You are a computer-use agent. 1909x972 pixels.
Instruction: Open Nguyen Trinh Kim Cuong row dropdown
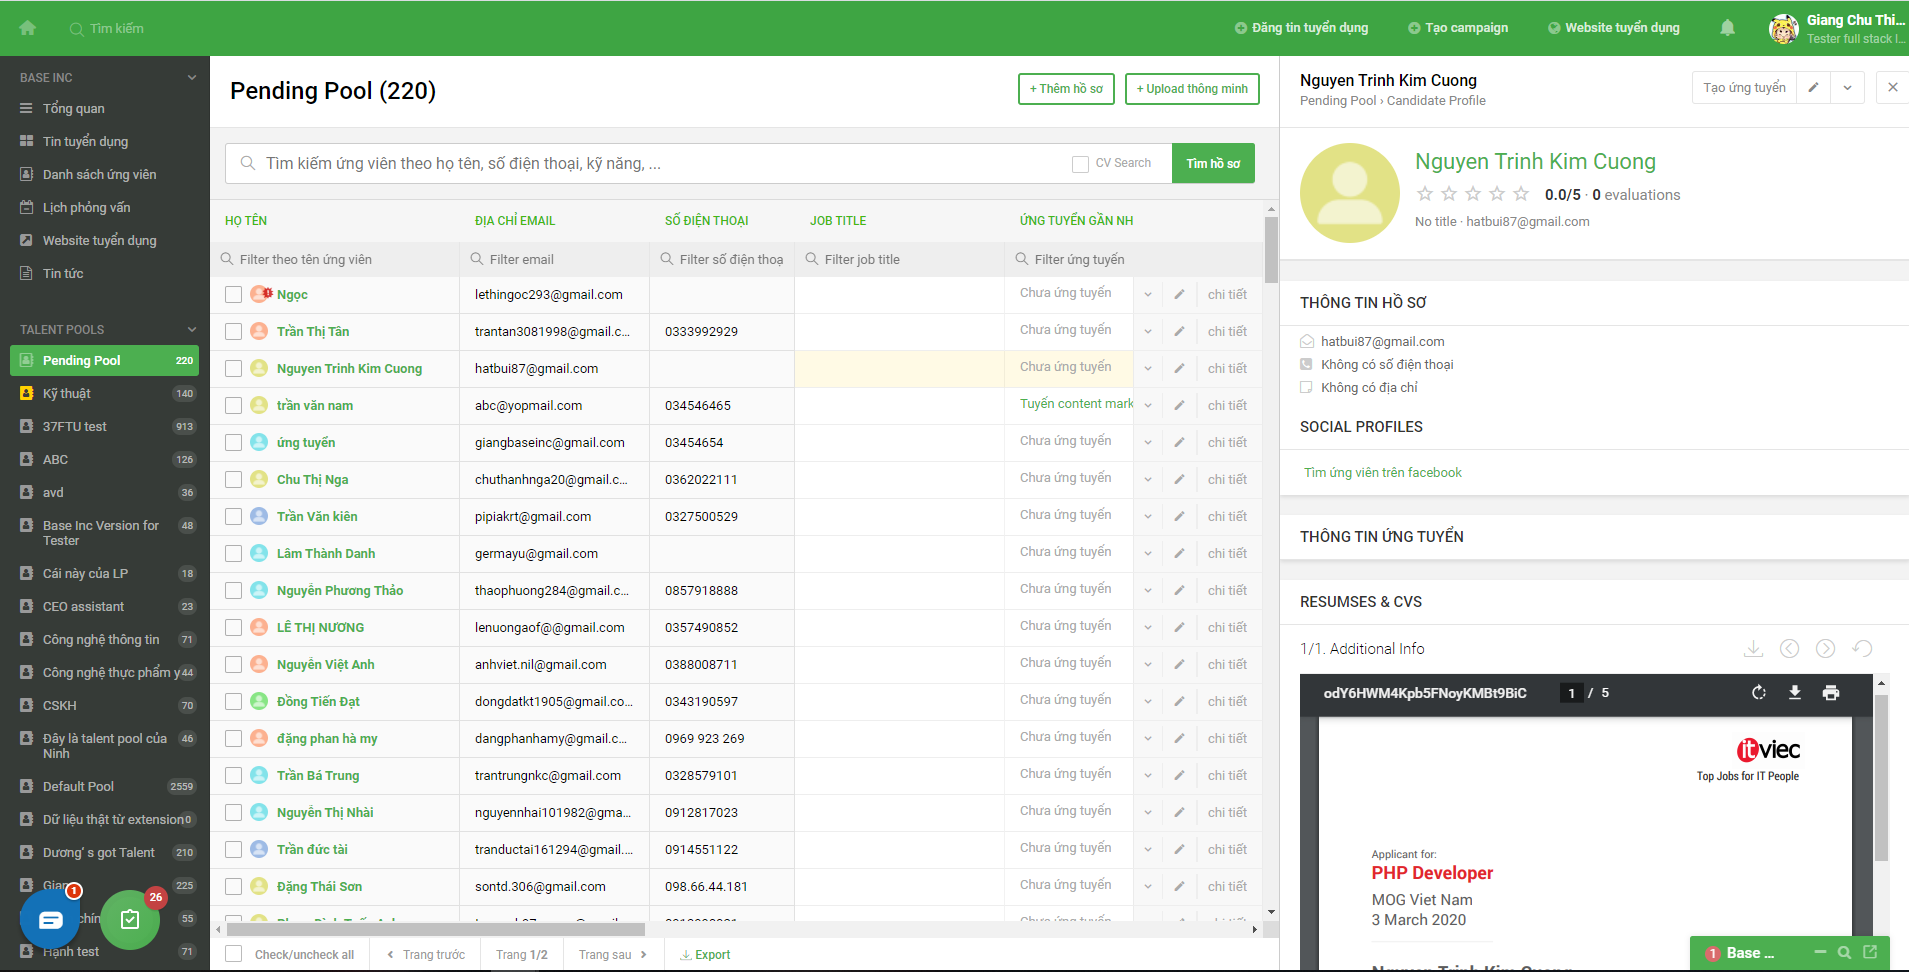1148,368
